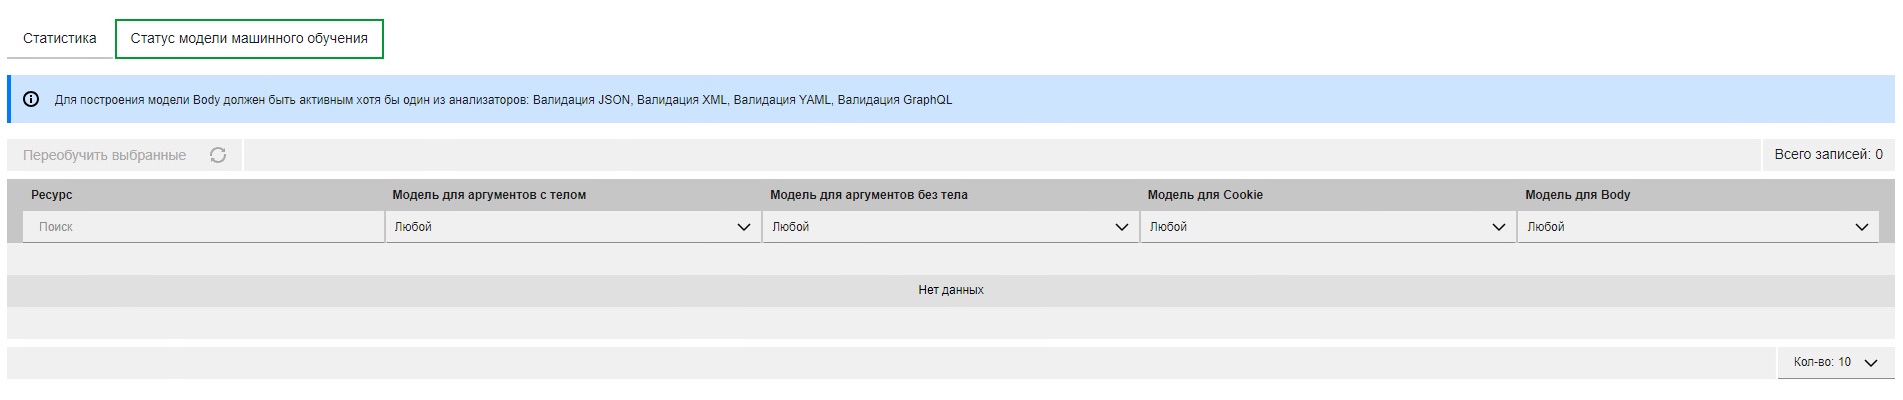Switch to the Статистика tab
The height and width of the screenshot is (400, 1903).
click(x=60, y=38)
